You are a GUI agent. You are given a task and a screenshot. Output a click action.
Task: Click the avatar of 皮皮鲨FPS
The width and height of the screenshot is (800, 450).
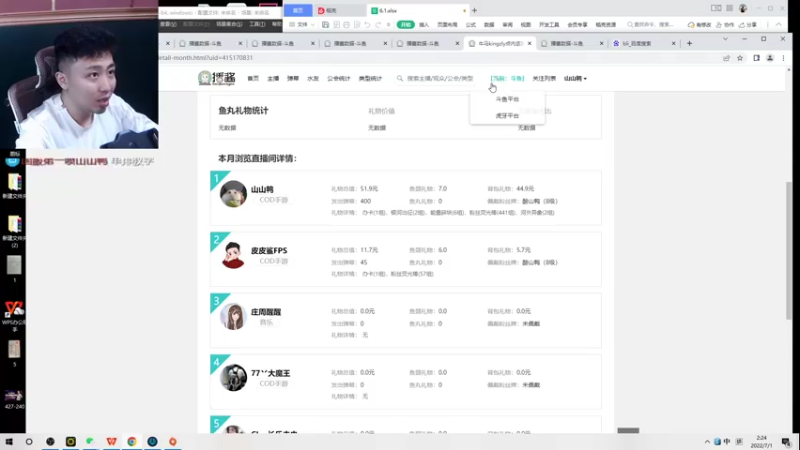pos(233,255)
